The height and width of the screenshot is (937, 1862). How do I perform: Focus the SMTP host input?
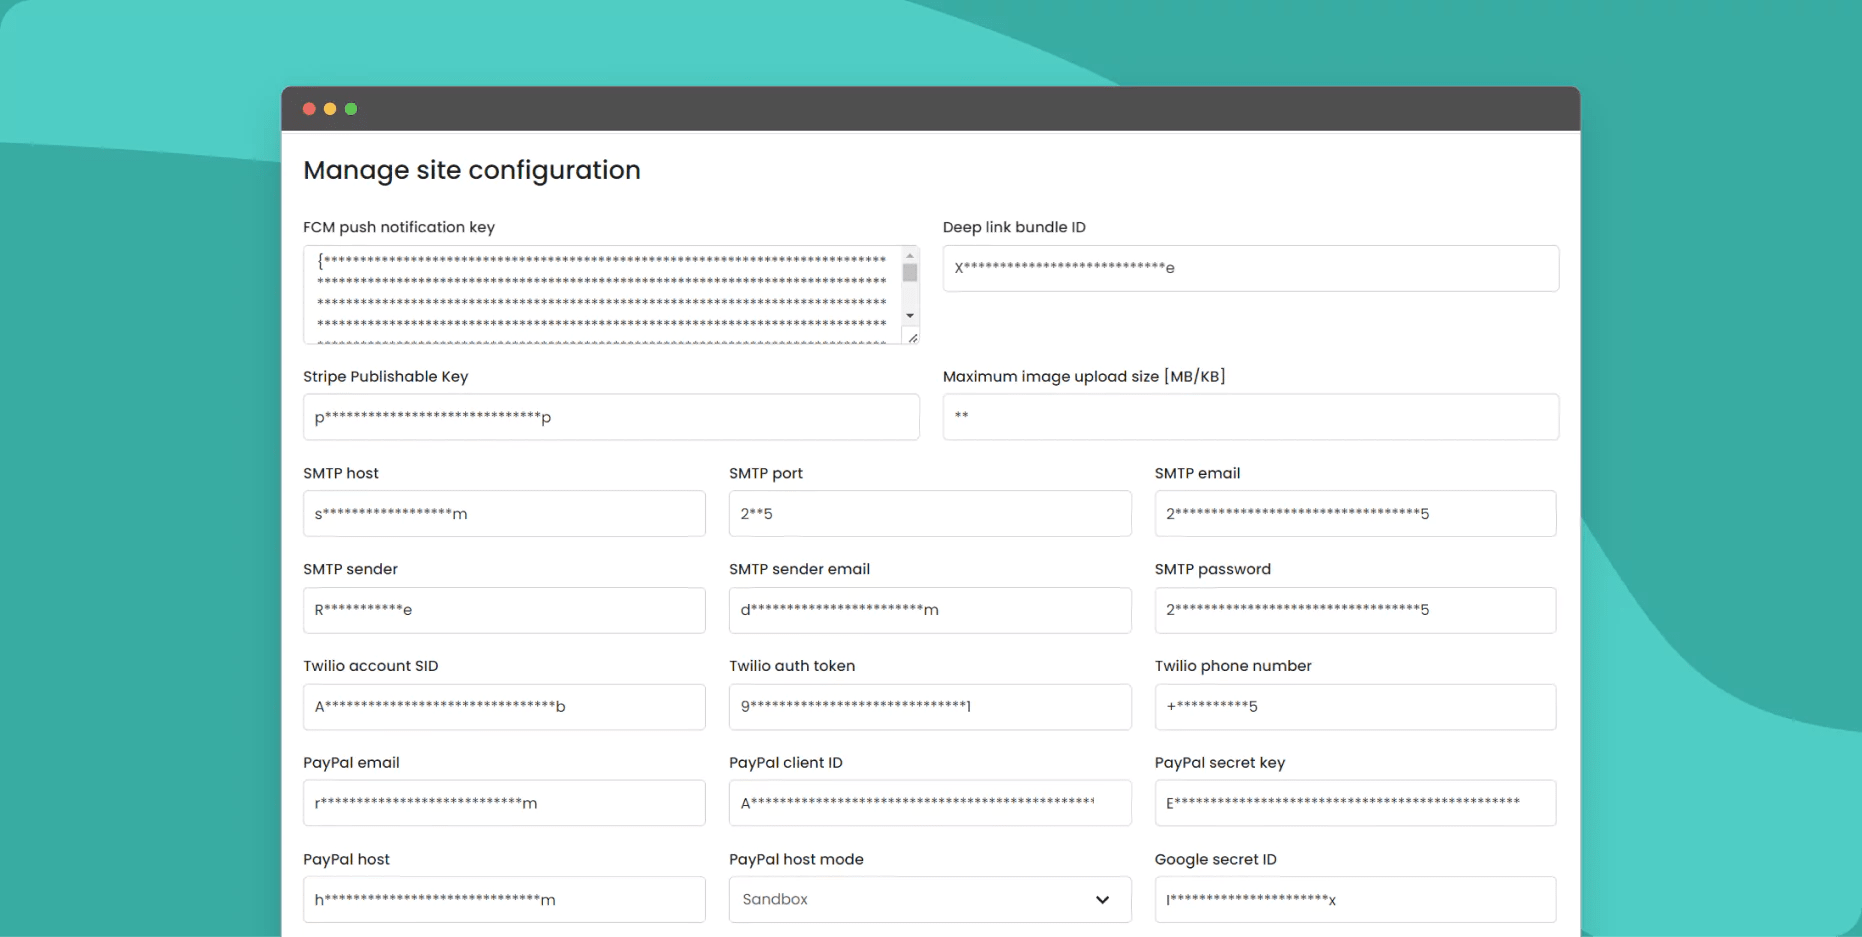click(504, 514)
